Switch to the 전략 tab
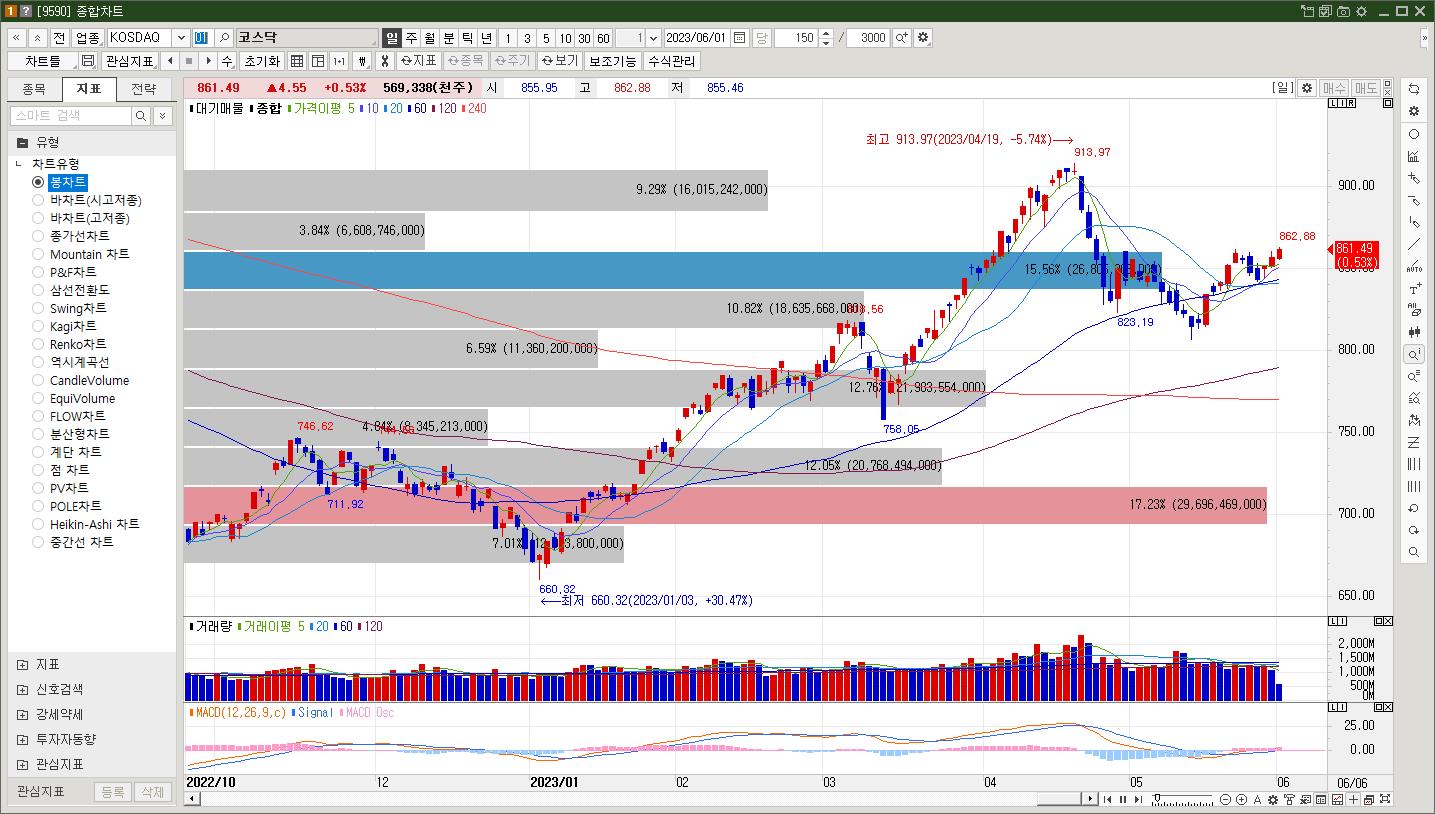Screen dimensions: 1435x814 (144, 89)
